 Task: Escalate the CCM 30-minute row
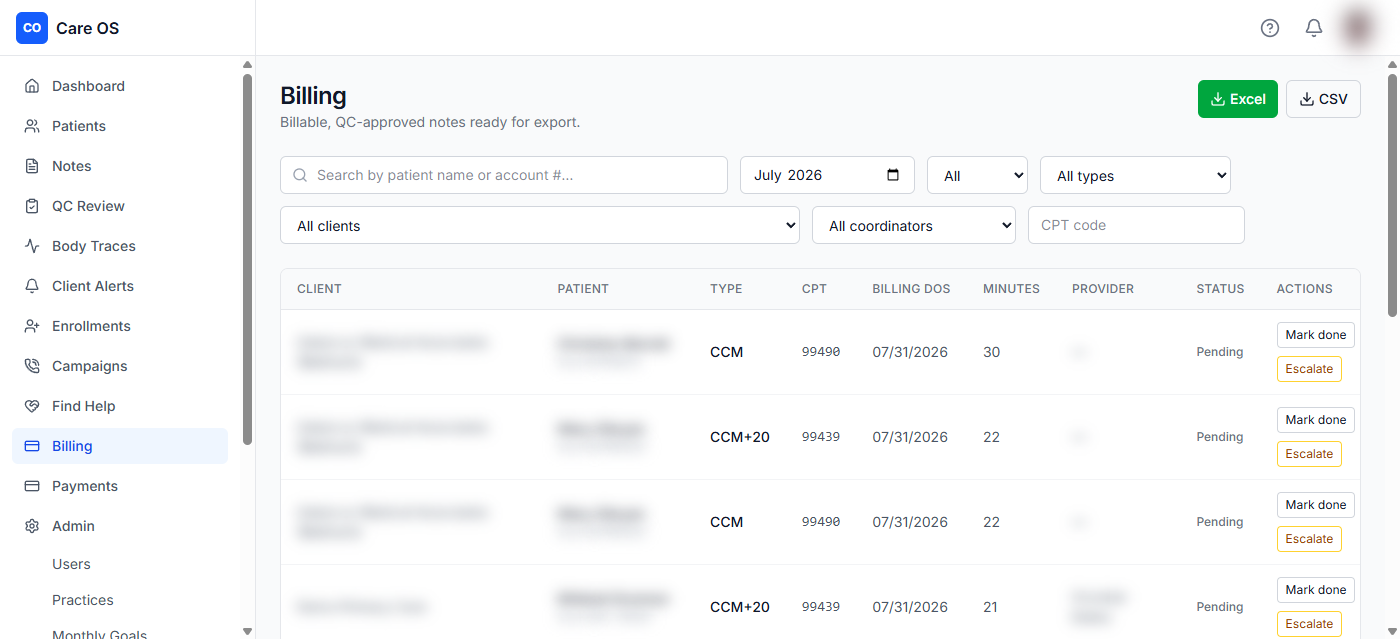[1309, 369]
